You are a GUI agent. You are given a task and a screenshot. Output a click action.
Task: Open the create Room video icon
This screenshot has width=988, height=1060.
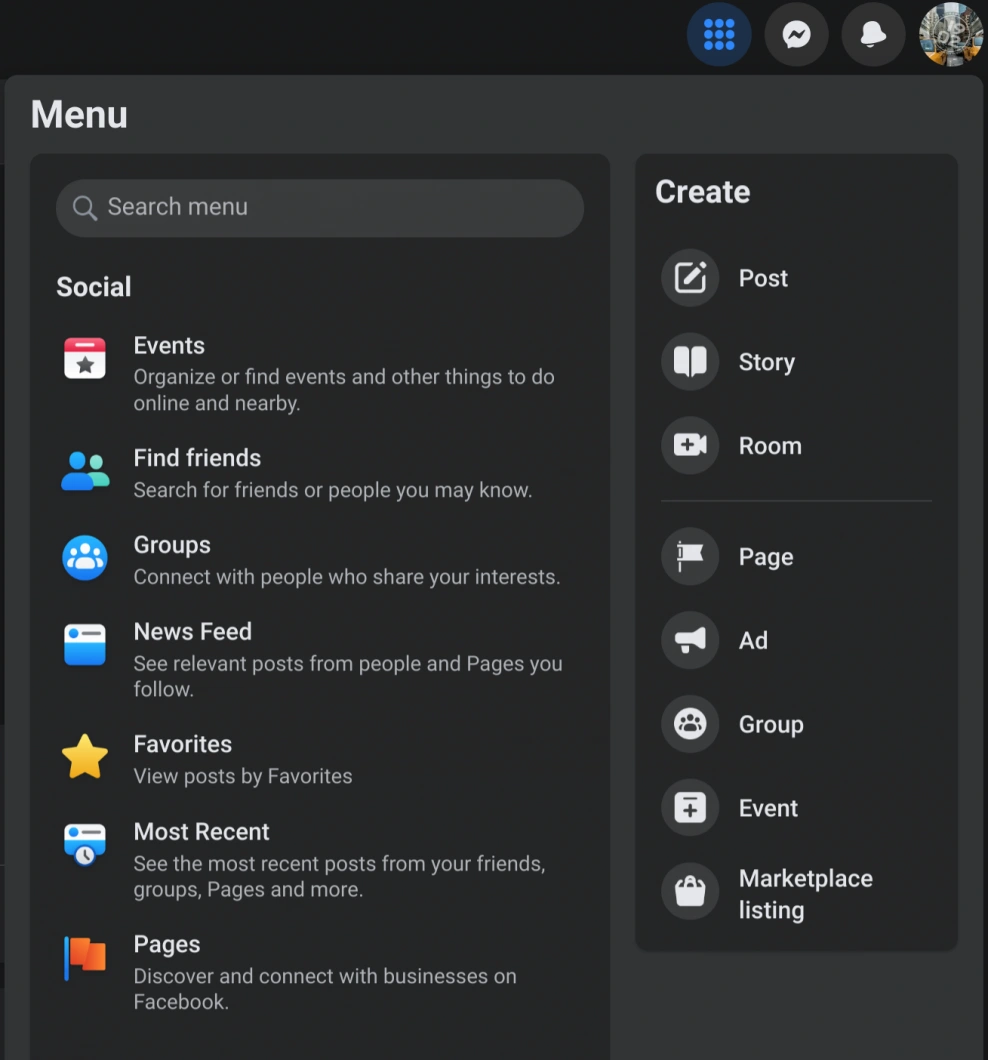pos(689,446)
